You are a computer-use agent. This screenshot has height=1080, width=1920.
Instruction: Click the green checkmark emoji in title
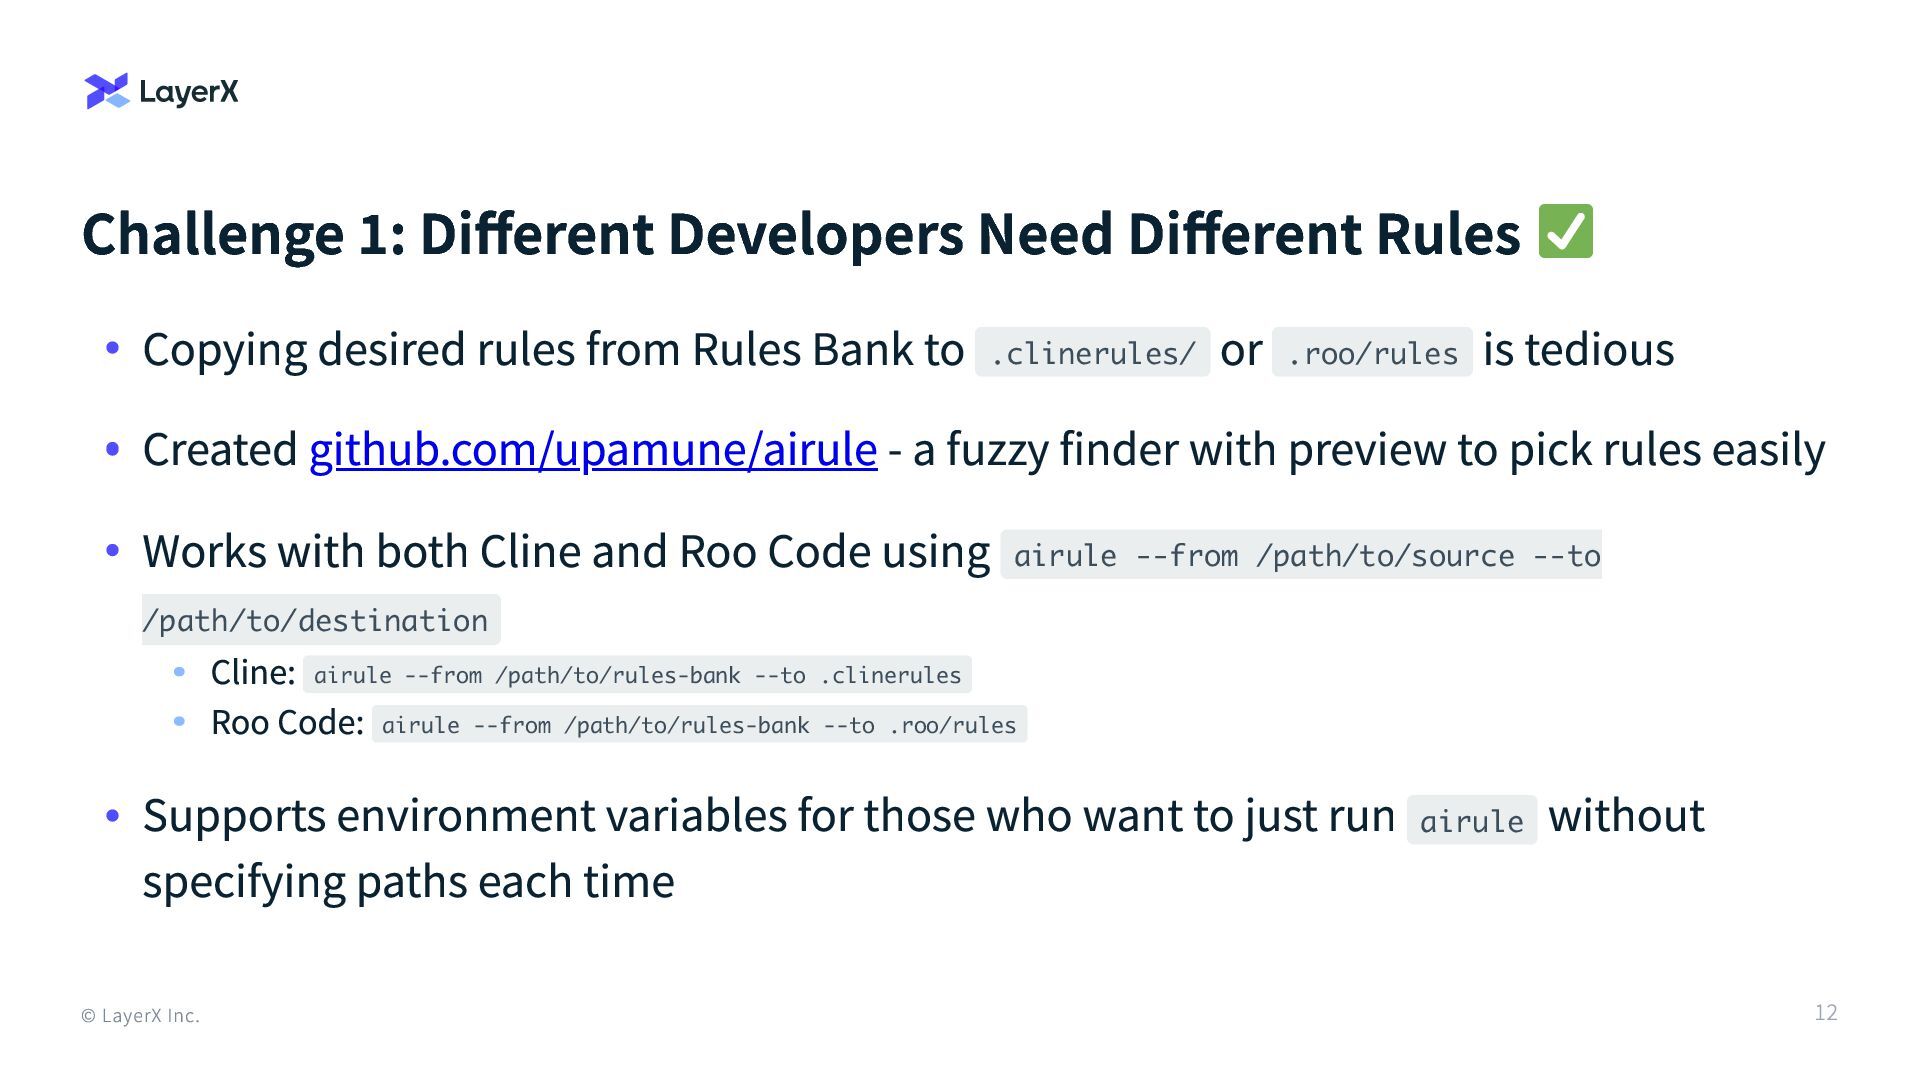[x=1565, y=232]
